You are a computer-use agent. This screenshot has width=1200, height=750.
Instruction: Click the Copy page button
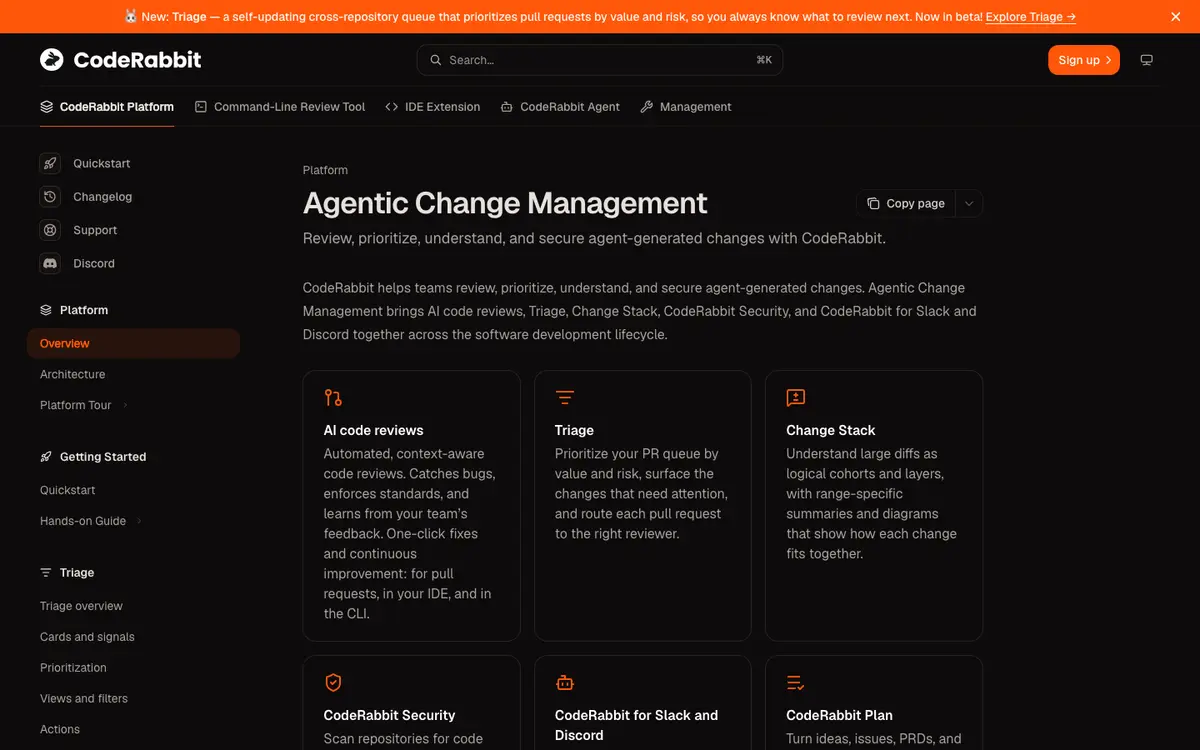point(906,203)
